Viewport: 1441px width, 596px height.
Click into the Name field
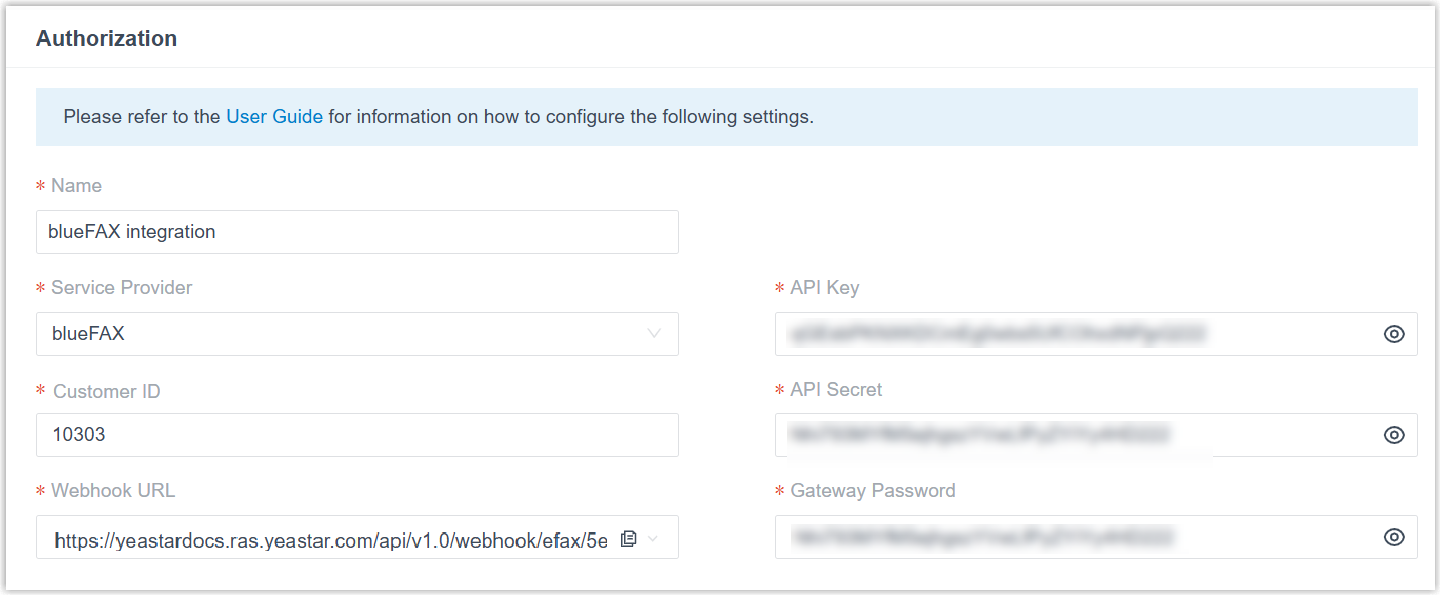pyautogui.click(x=357, y=232)
